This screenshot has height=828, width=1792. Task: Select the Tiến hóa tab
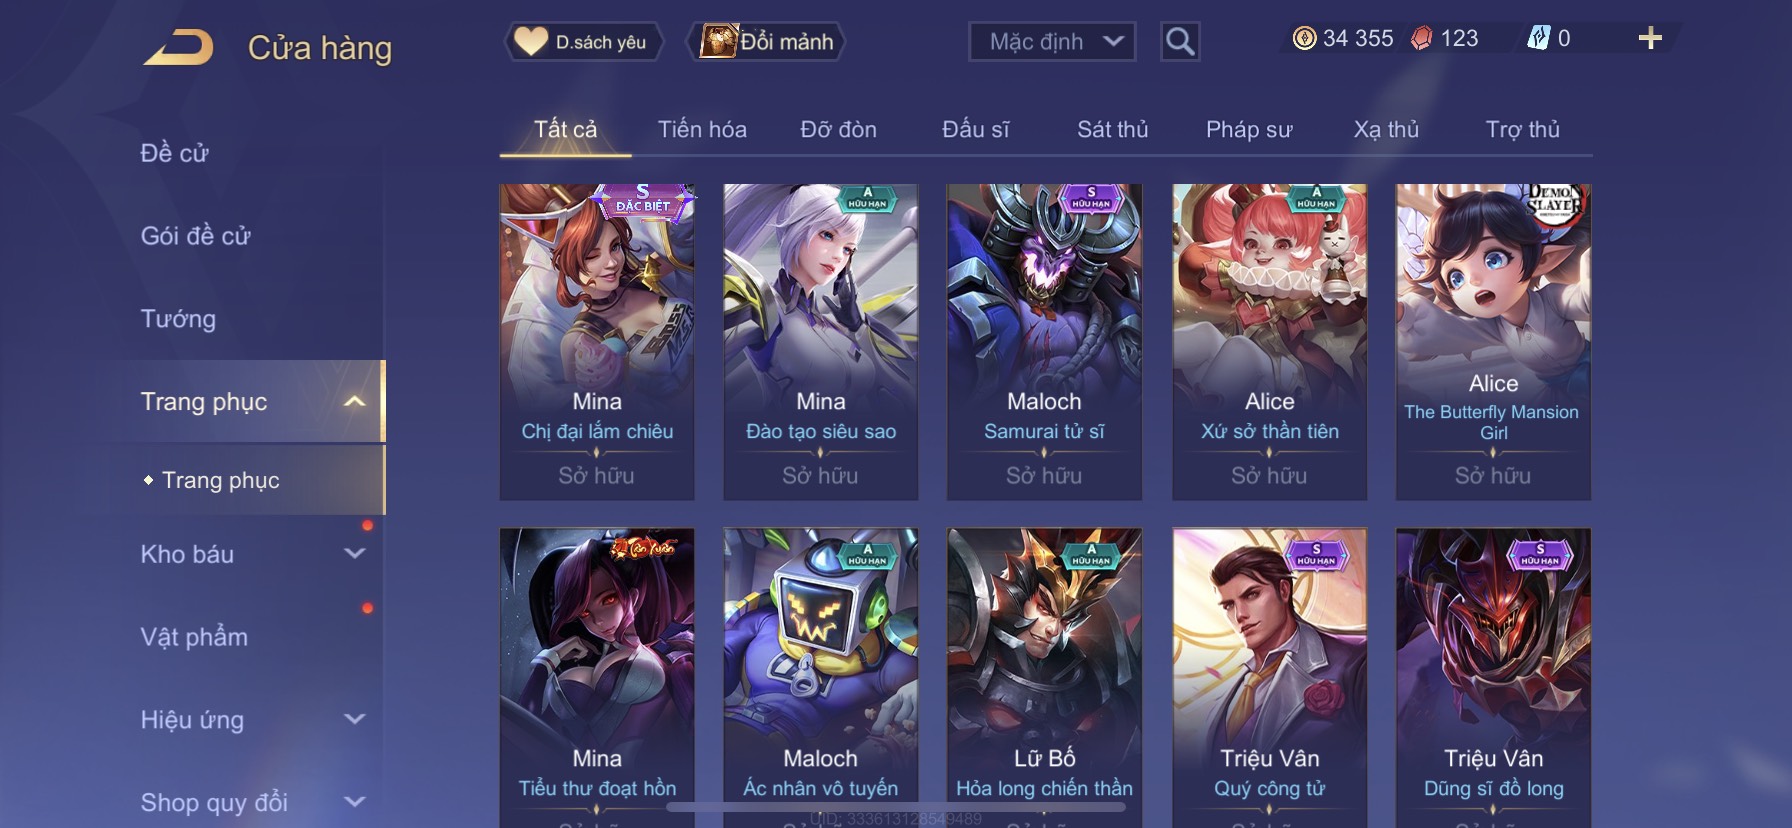[702, 130]
